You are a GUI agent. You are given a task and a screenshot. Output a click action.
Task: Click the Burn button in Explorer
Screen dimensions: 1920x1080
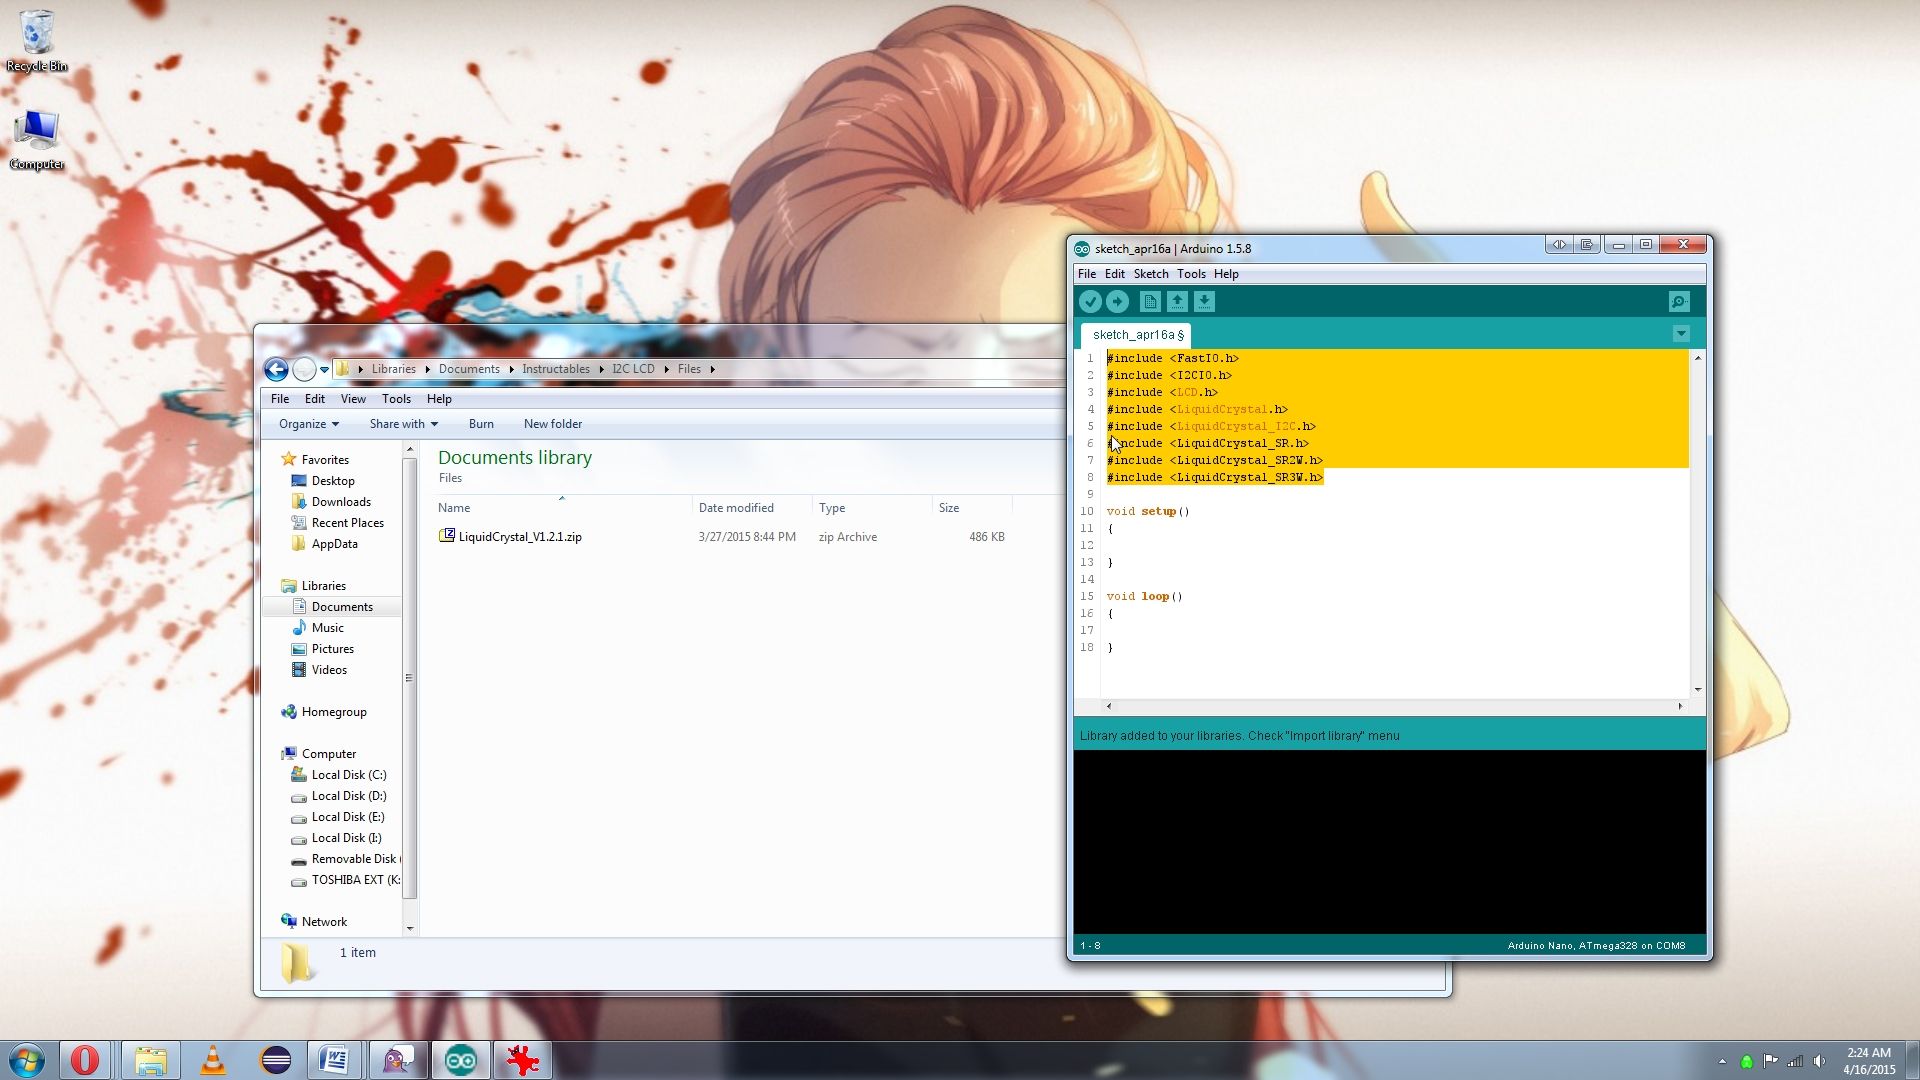(x=481, y=424)
